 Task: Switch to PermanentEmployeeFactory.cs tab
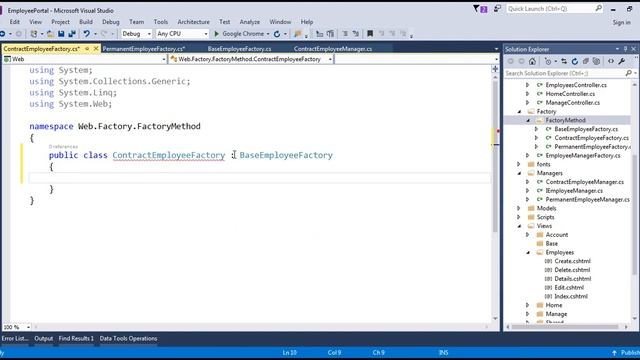144,49
